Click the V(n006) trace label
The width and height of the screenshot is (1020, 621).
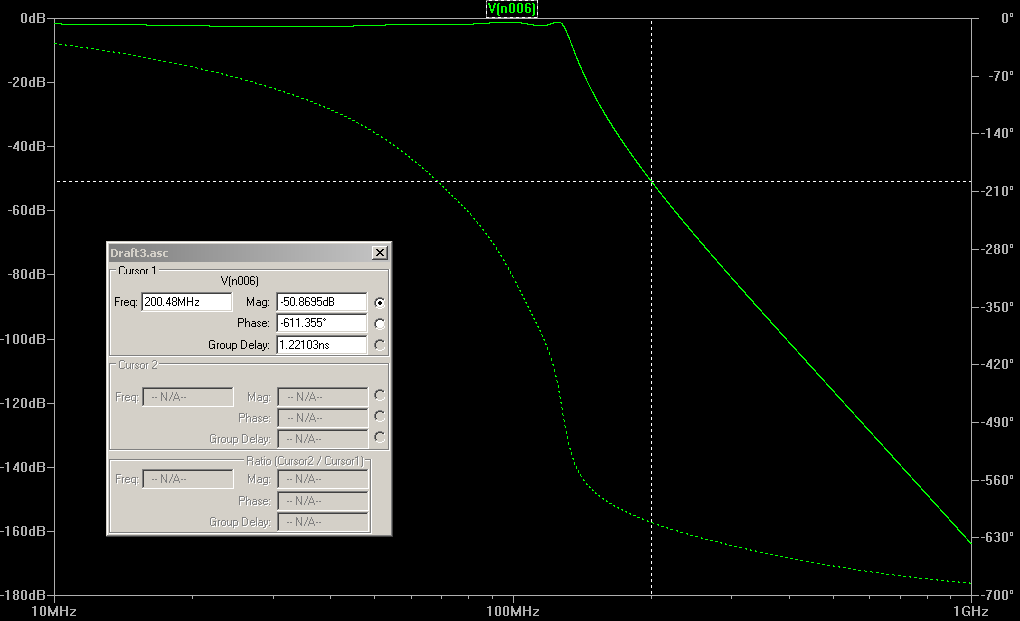click(512, 9)
